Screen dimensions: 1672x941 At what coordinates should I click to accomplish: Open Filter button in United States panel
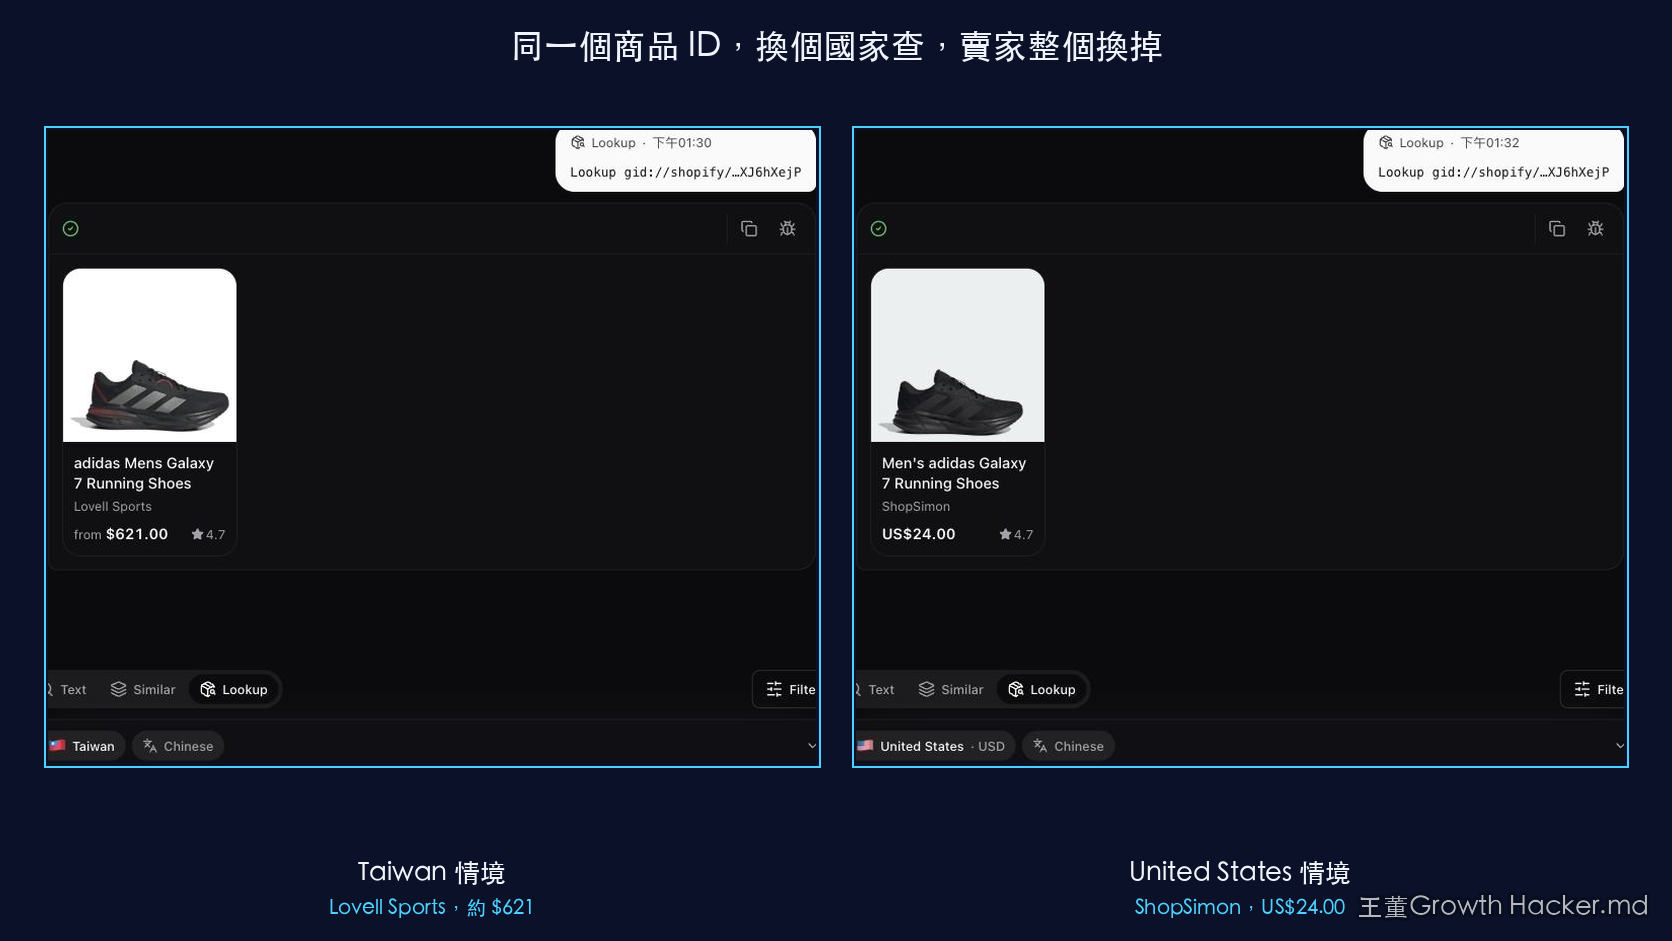(1594, 690)
